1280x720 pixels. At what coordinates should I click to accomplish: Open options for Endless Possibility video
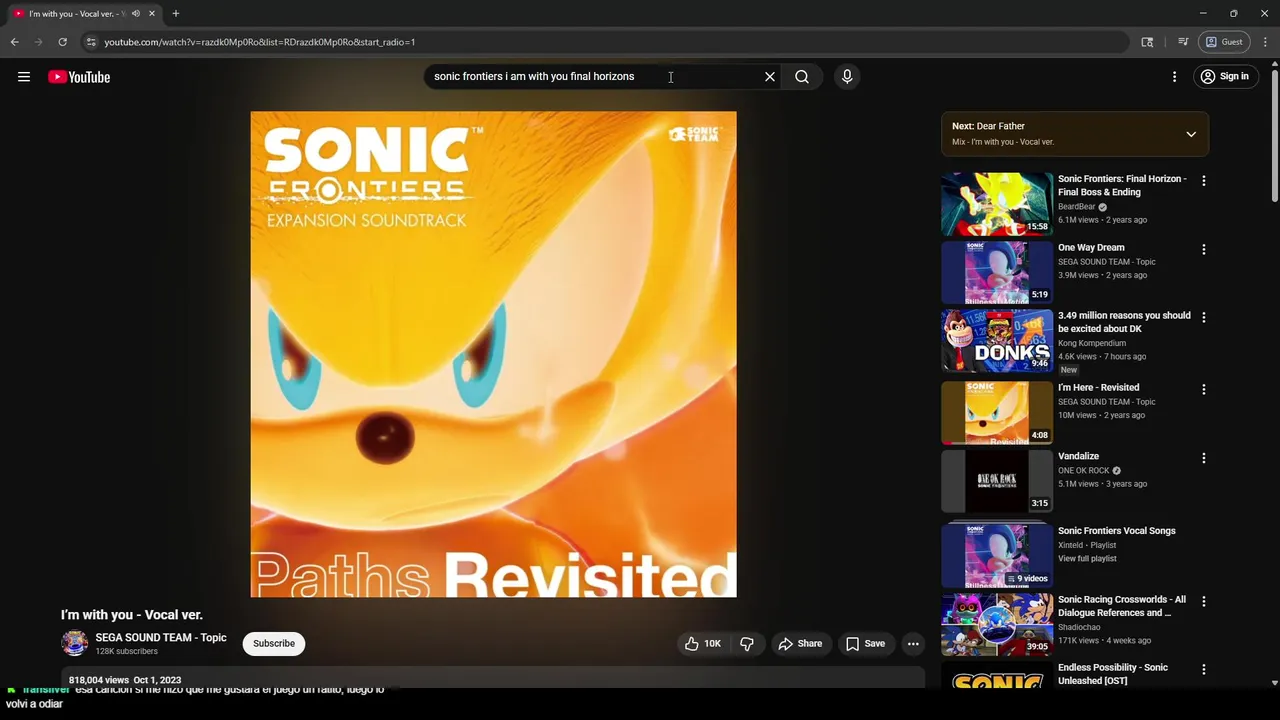(1204, 669)
